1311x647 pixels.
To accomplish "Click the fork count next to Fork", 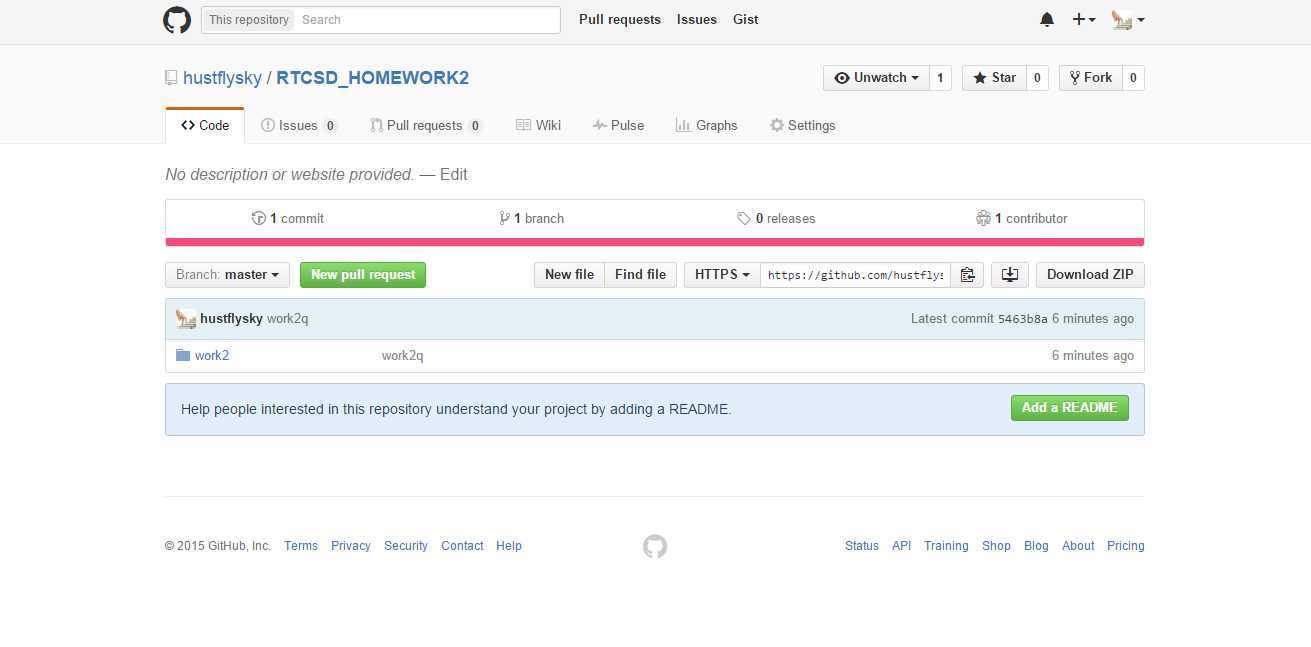I will [1133, 78].
